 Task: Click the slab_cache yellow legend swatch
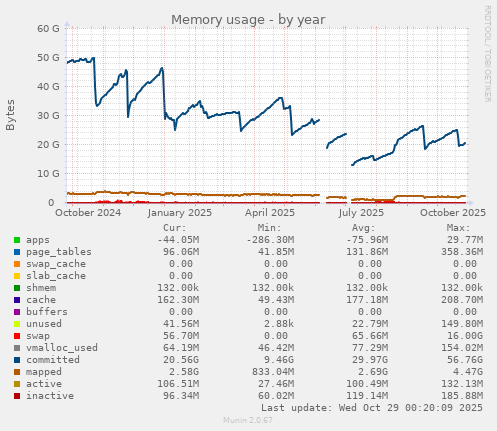click(17, 276)
